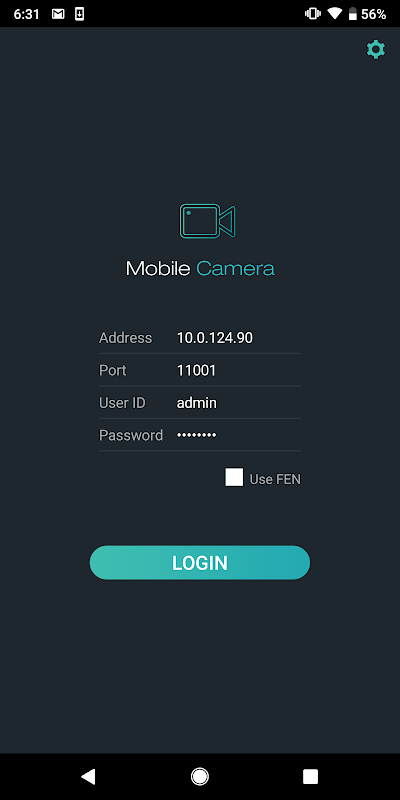Screen dimensions: 400x800
Task: Tap the Gmail notification icon
Action: 59,14
